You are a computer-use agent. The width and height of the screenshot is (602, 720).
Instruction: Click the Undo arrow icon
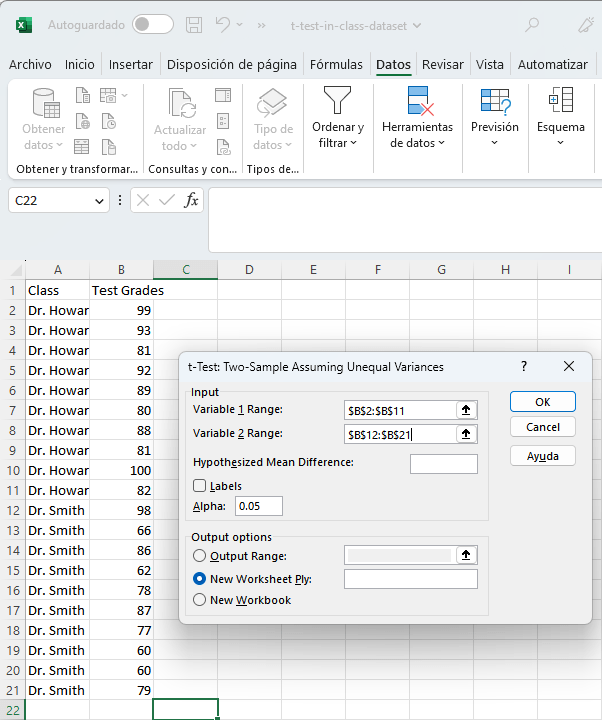[x=225, y=24]
